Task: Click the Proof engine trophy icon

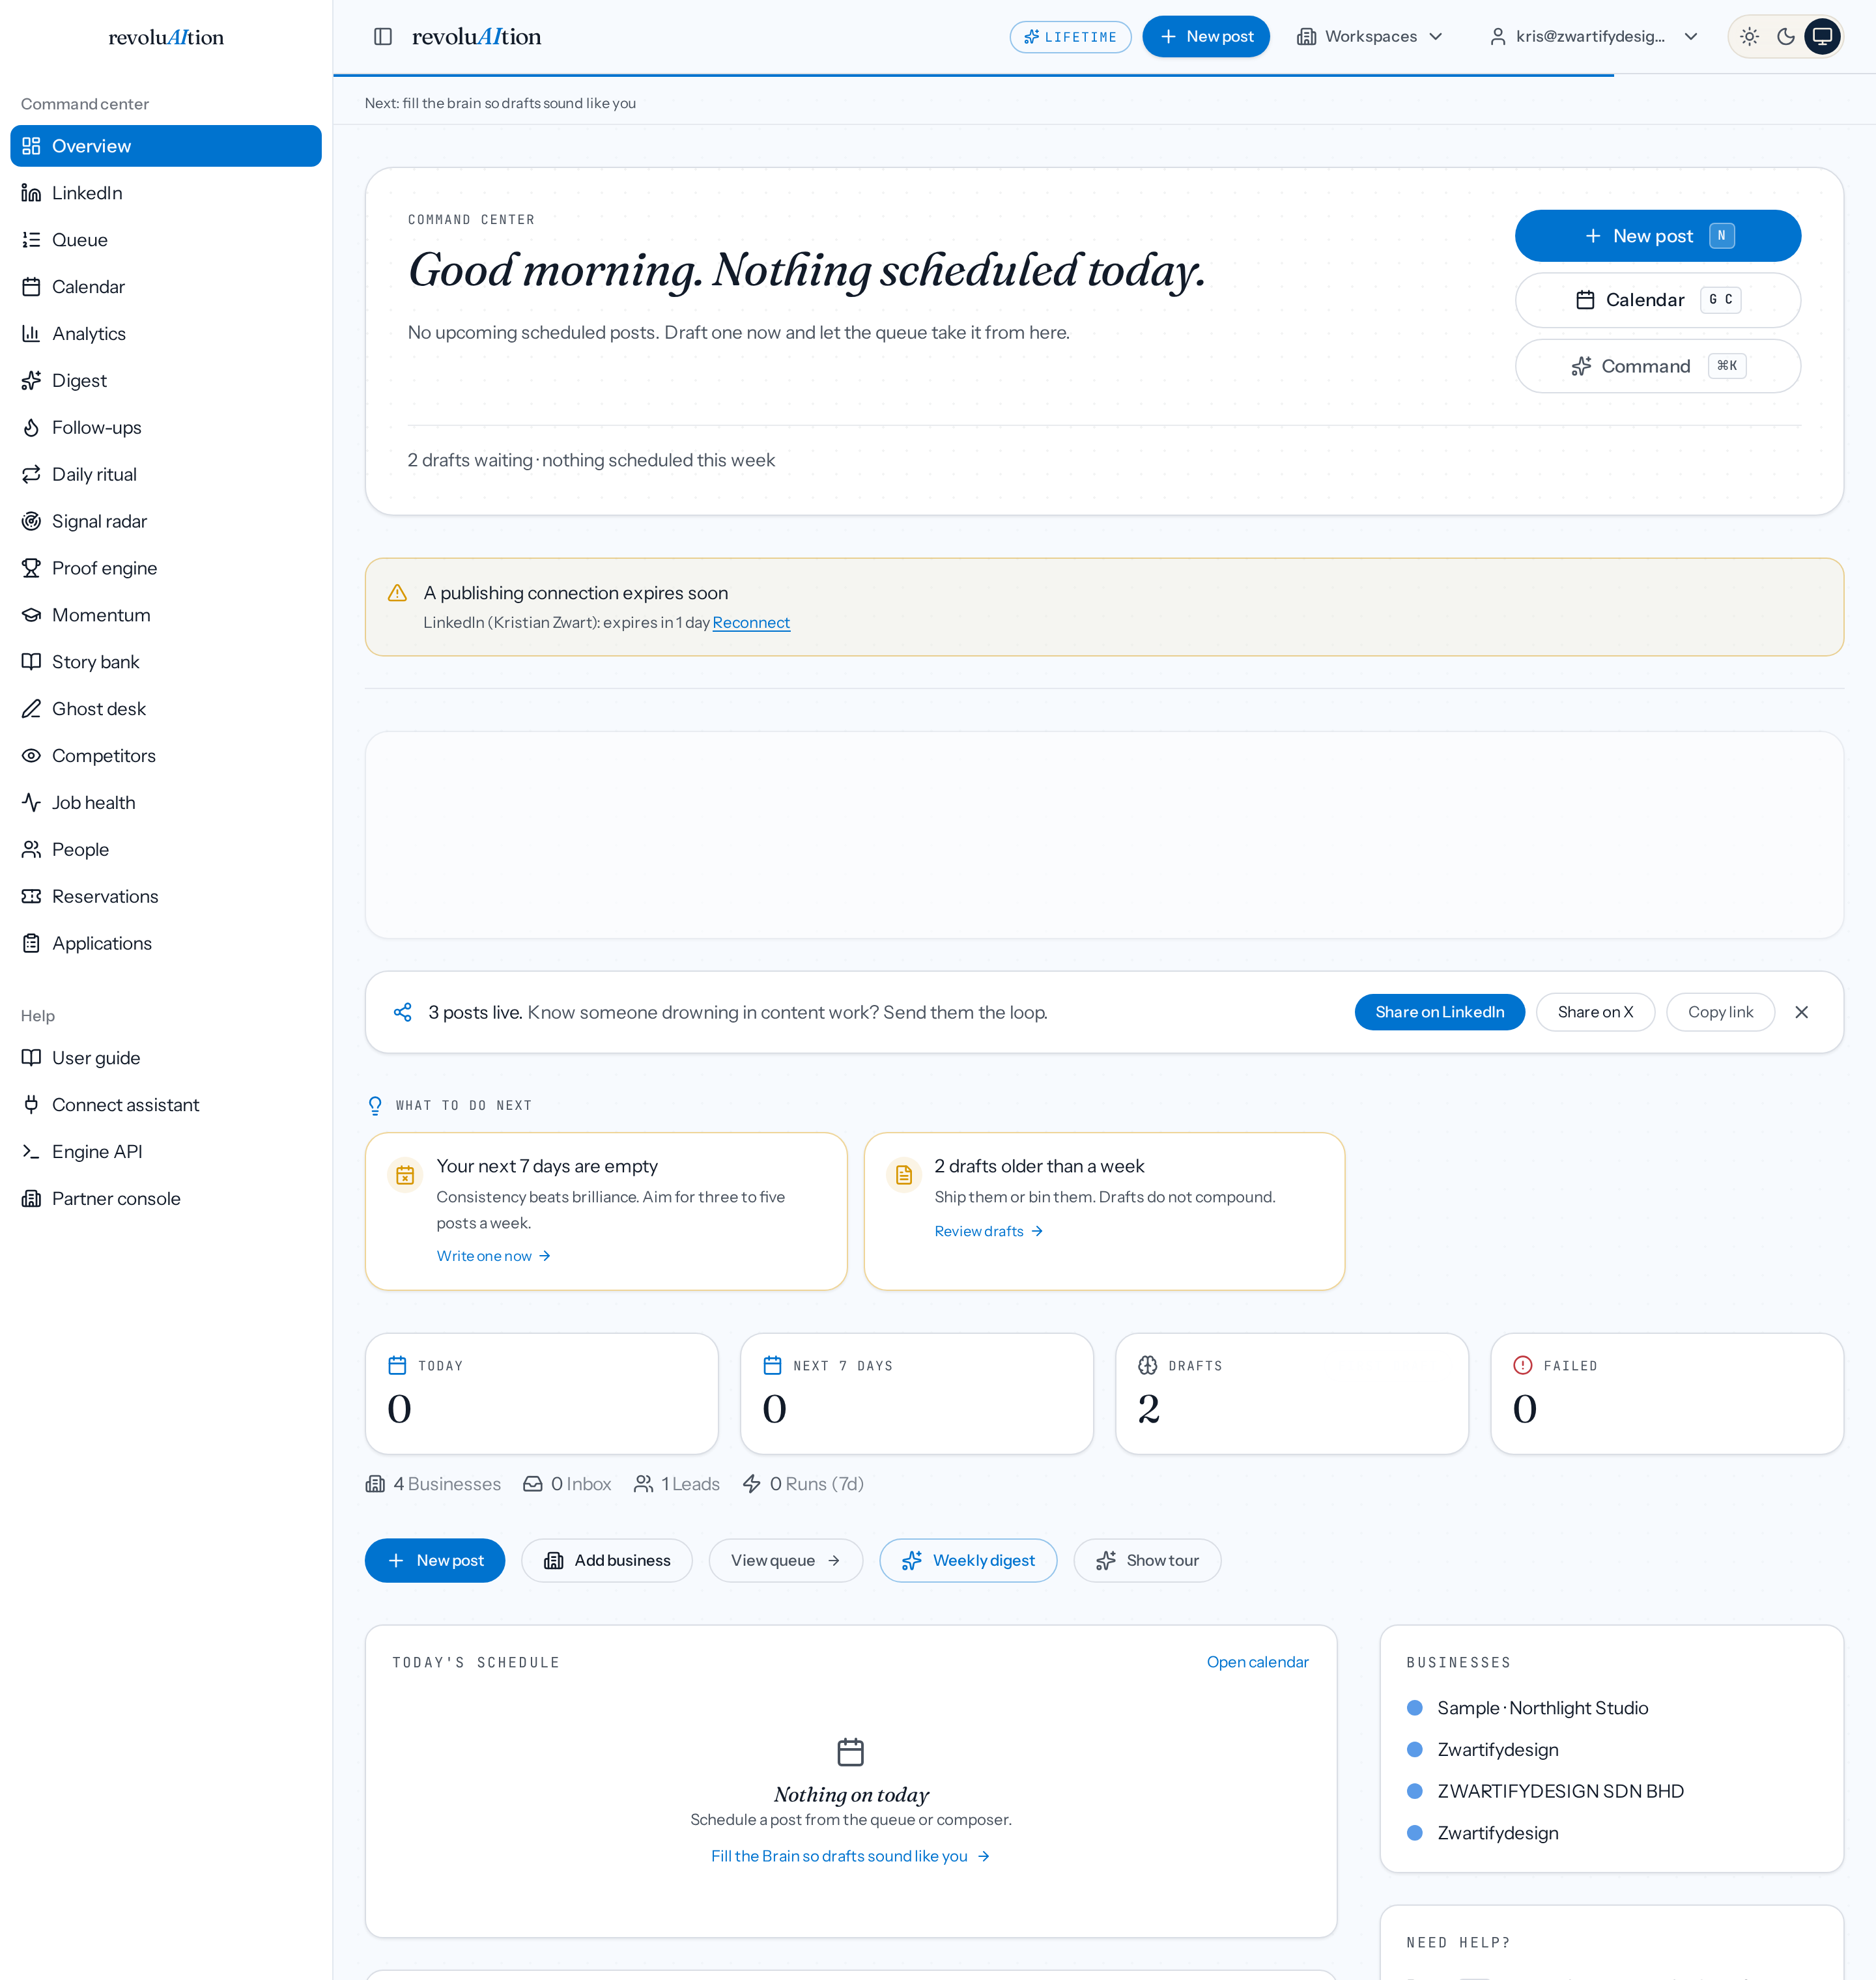Action: [32, 569]
